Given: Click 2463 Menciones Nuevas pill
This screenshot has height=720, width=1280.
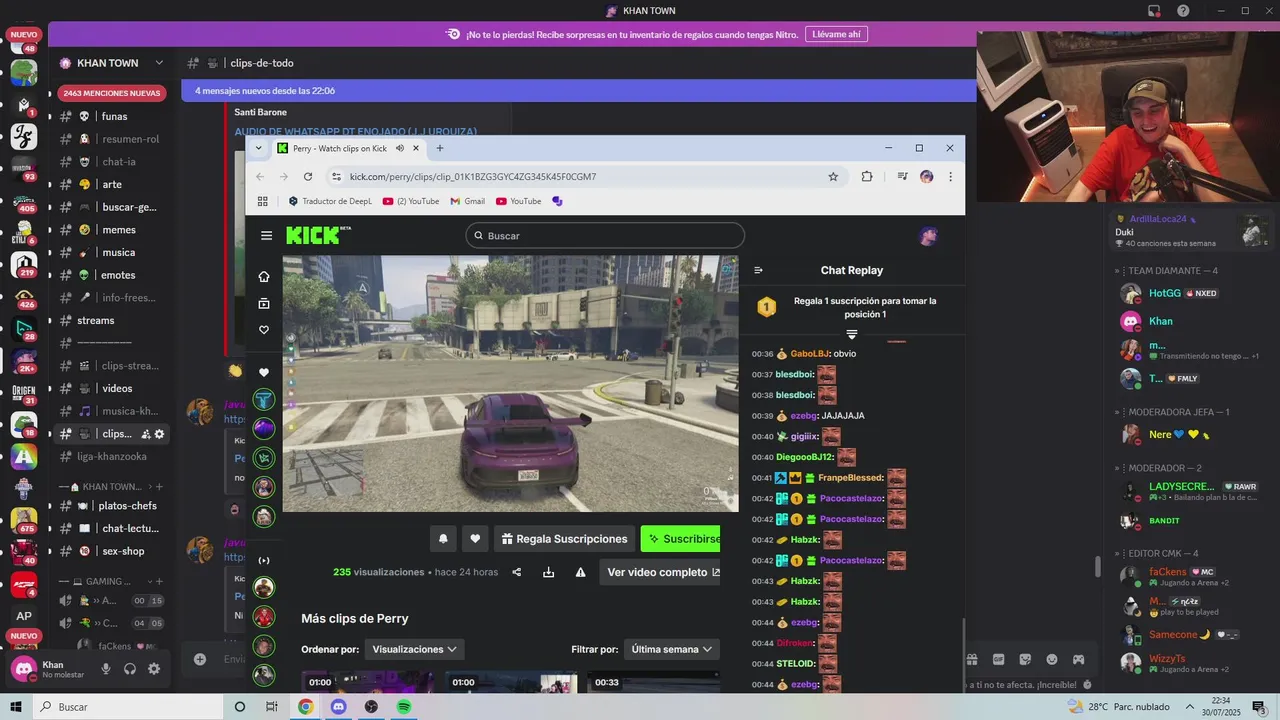Looking at the screenshot, I should [x=111, y=93].
